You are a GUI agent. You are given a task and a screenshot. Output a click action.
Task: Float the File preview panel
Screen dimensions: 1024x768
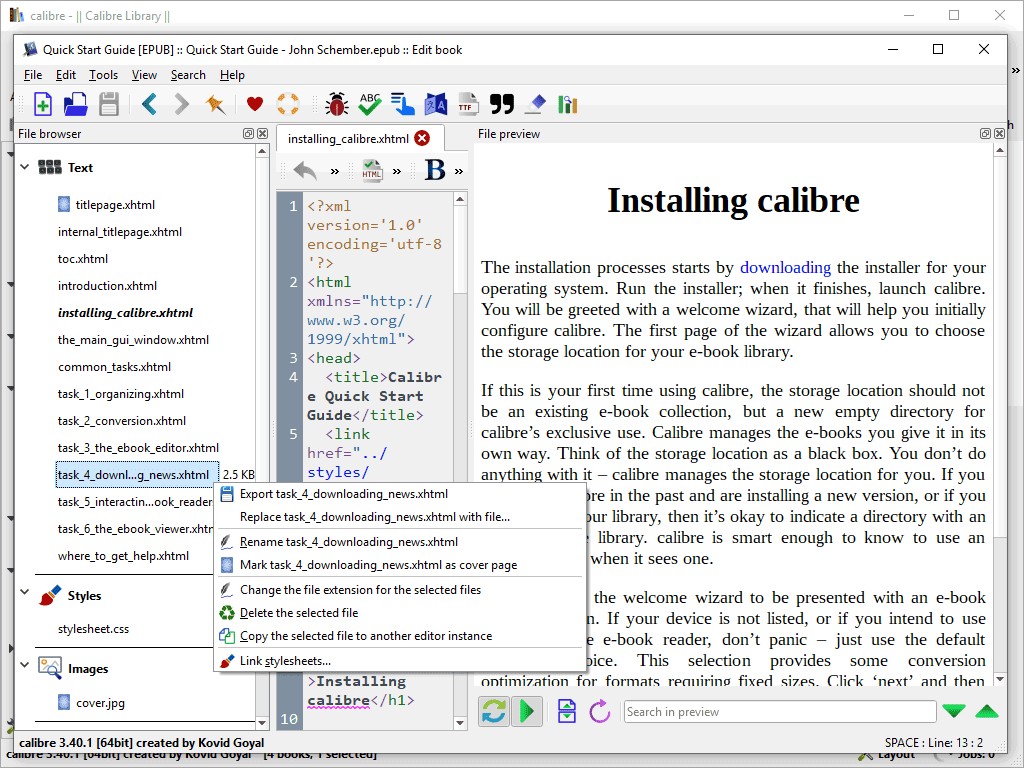[985, 133]
